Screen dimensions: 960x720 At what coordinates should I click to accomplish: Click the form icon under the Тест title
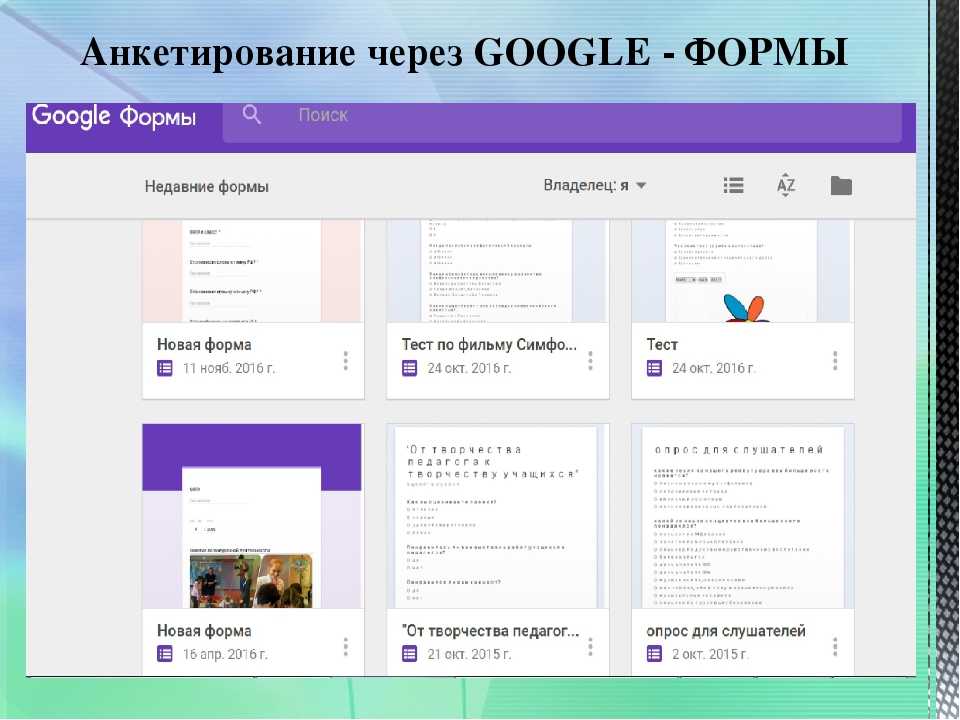pyautogui.click(x=654, y=368)
